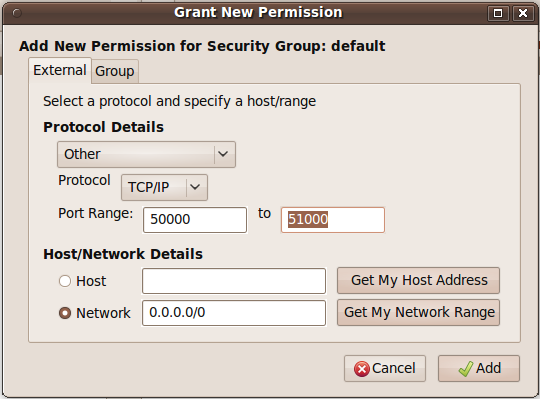
Task: Select the External tab
Action: tap(60, 70)
